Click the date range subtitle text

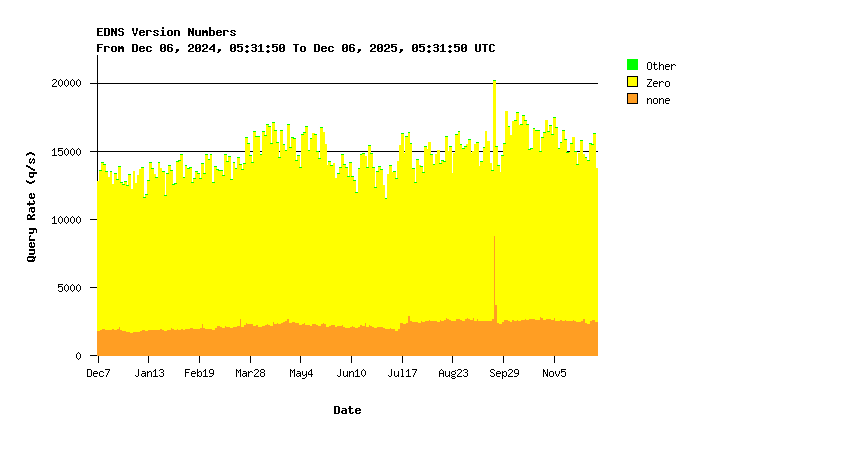[x=295, y=48]
